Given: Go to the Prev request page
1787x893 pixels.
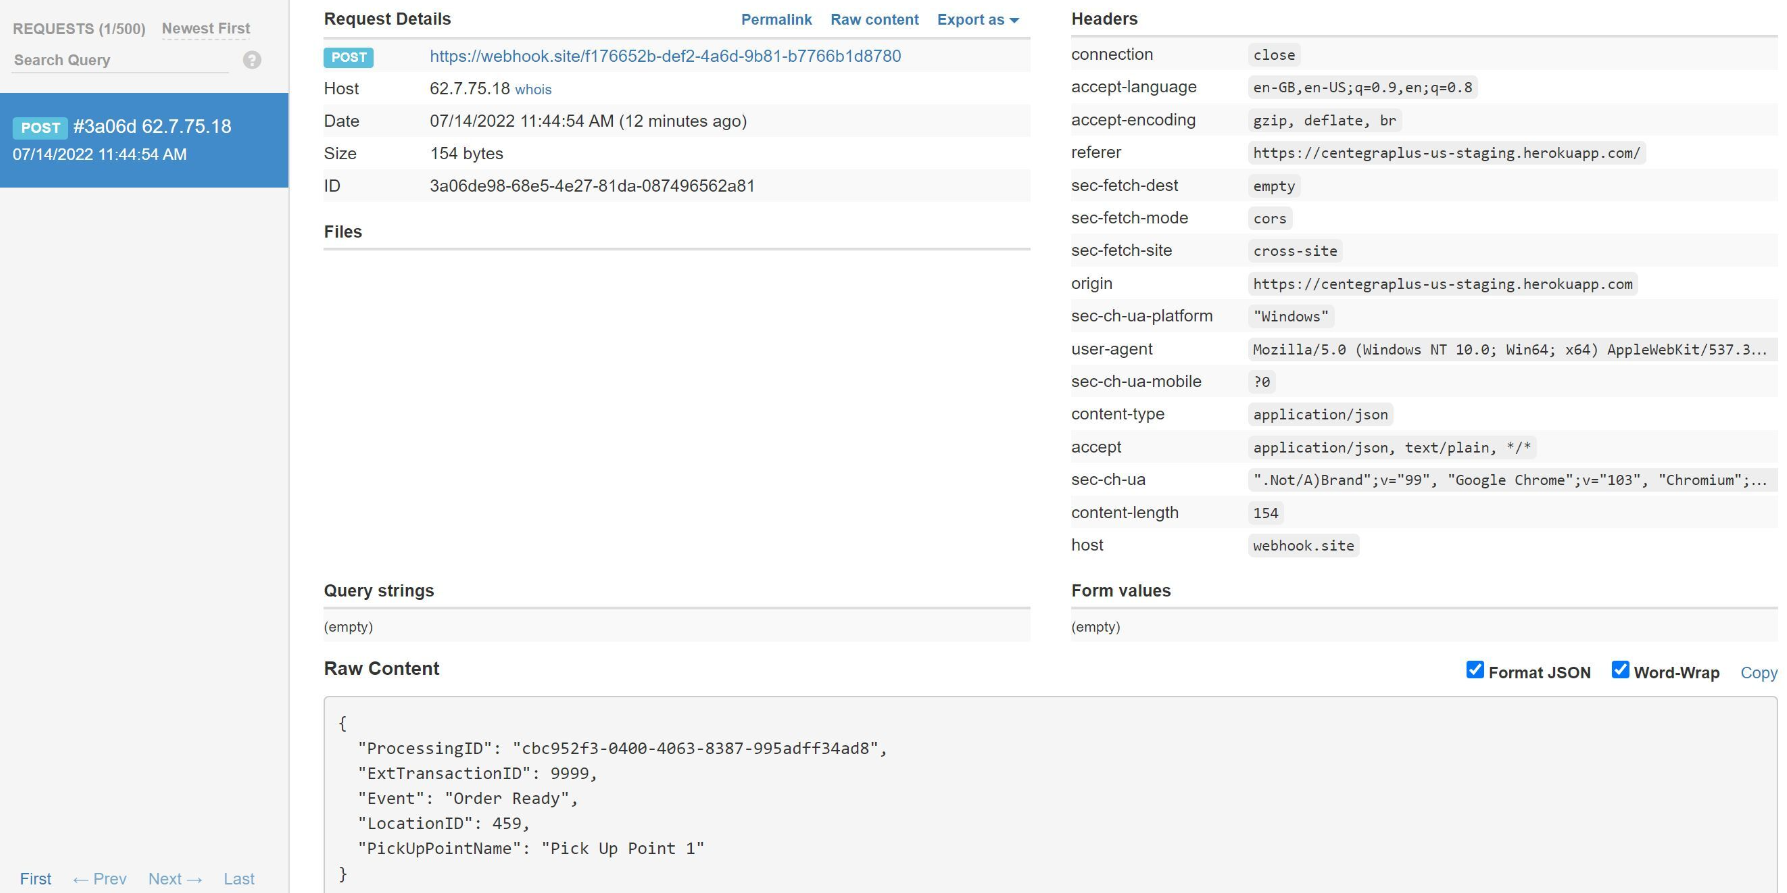Looking at the screenshot, I should [x=100, y=879].
